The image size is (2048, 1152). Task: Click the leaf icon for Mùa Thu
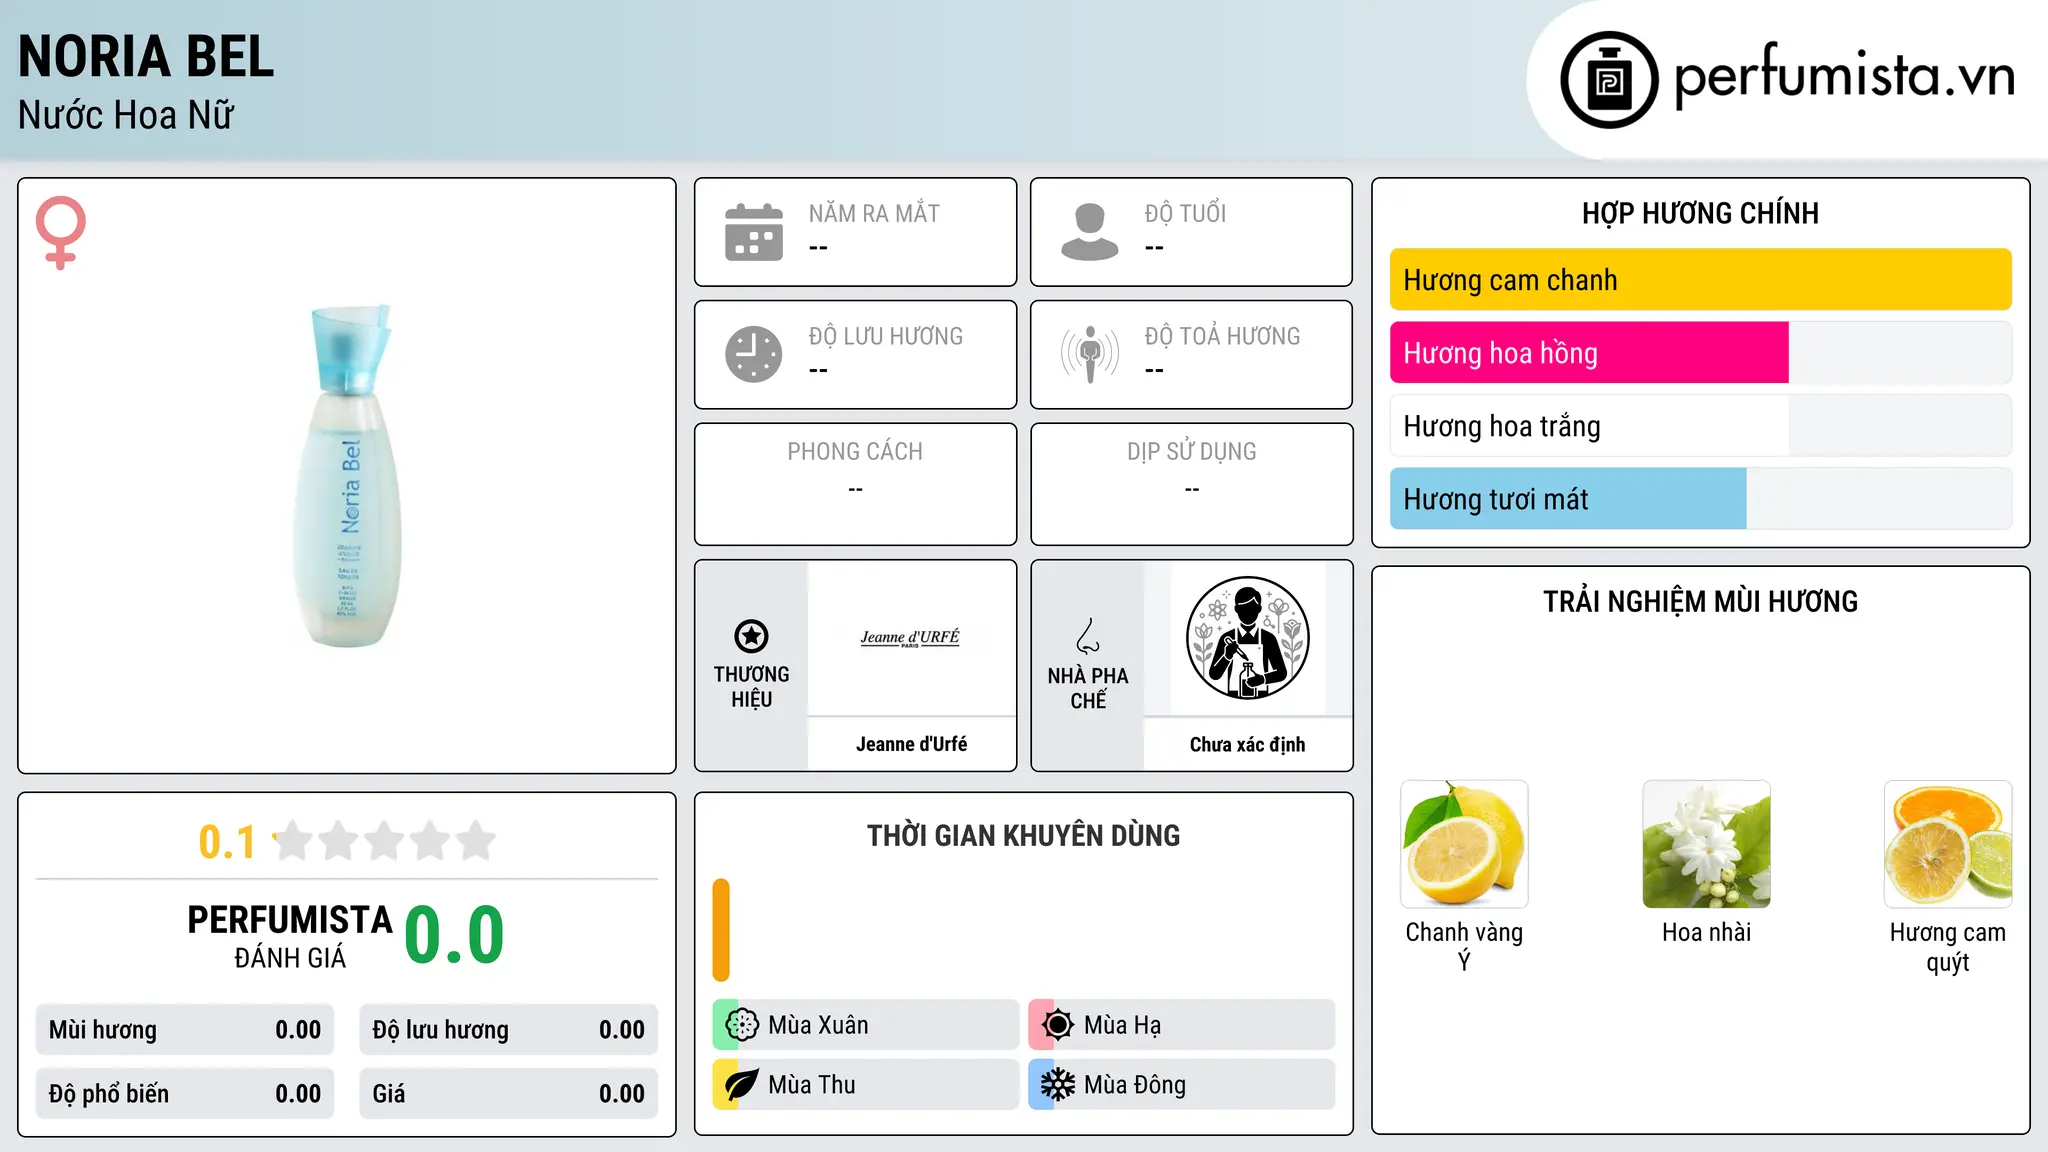742,1085
